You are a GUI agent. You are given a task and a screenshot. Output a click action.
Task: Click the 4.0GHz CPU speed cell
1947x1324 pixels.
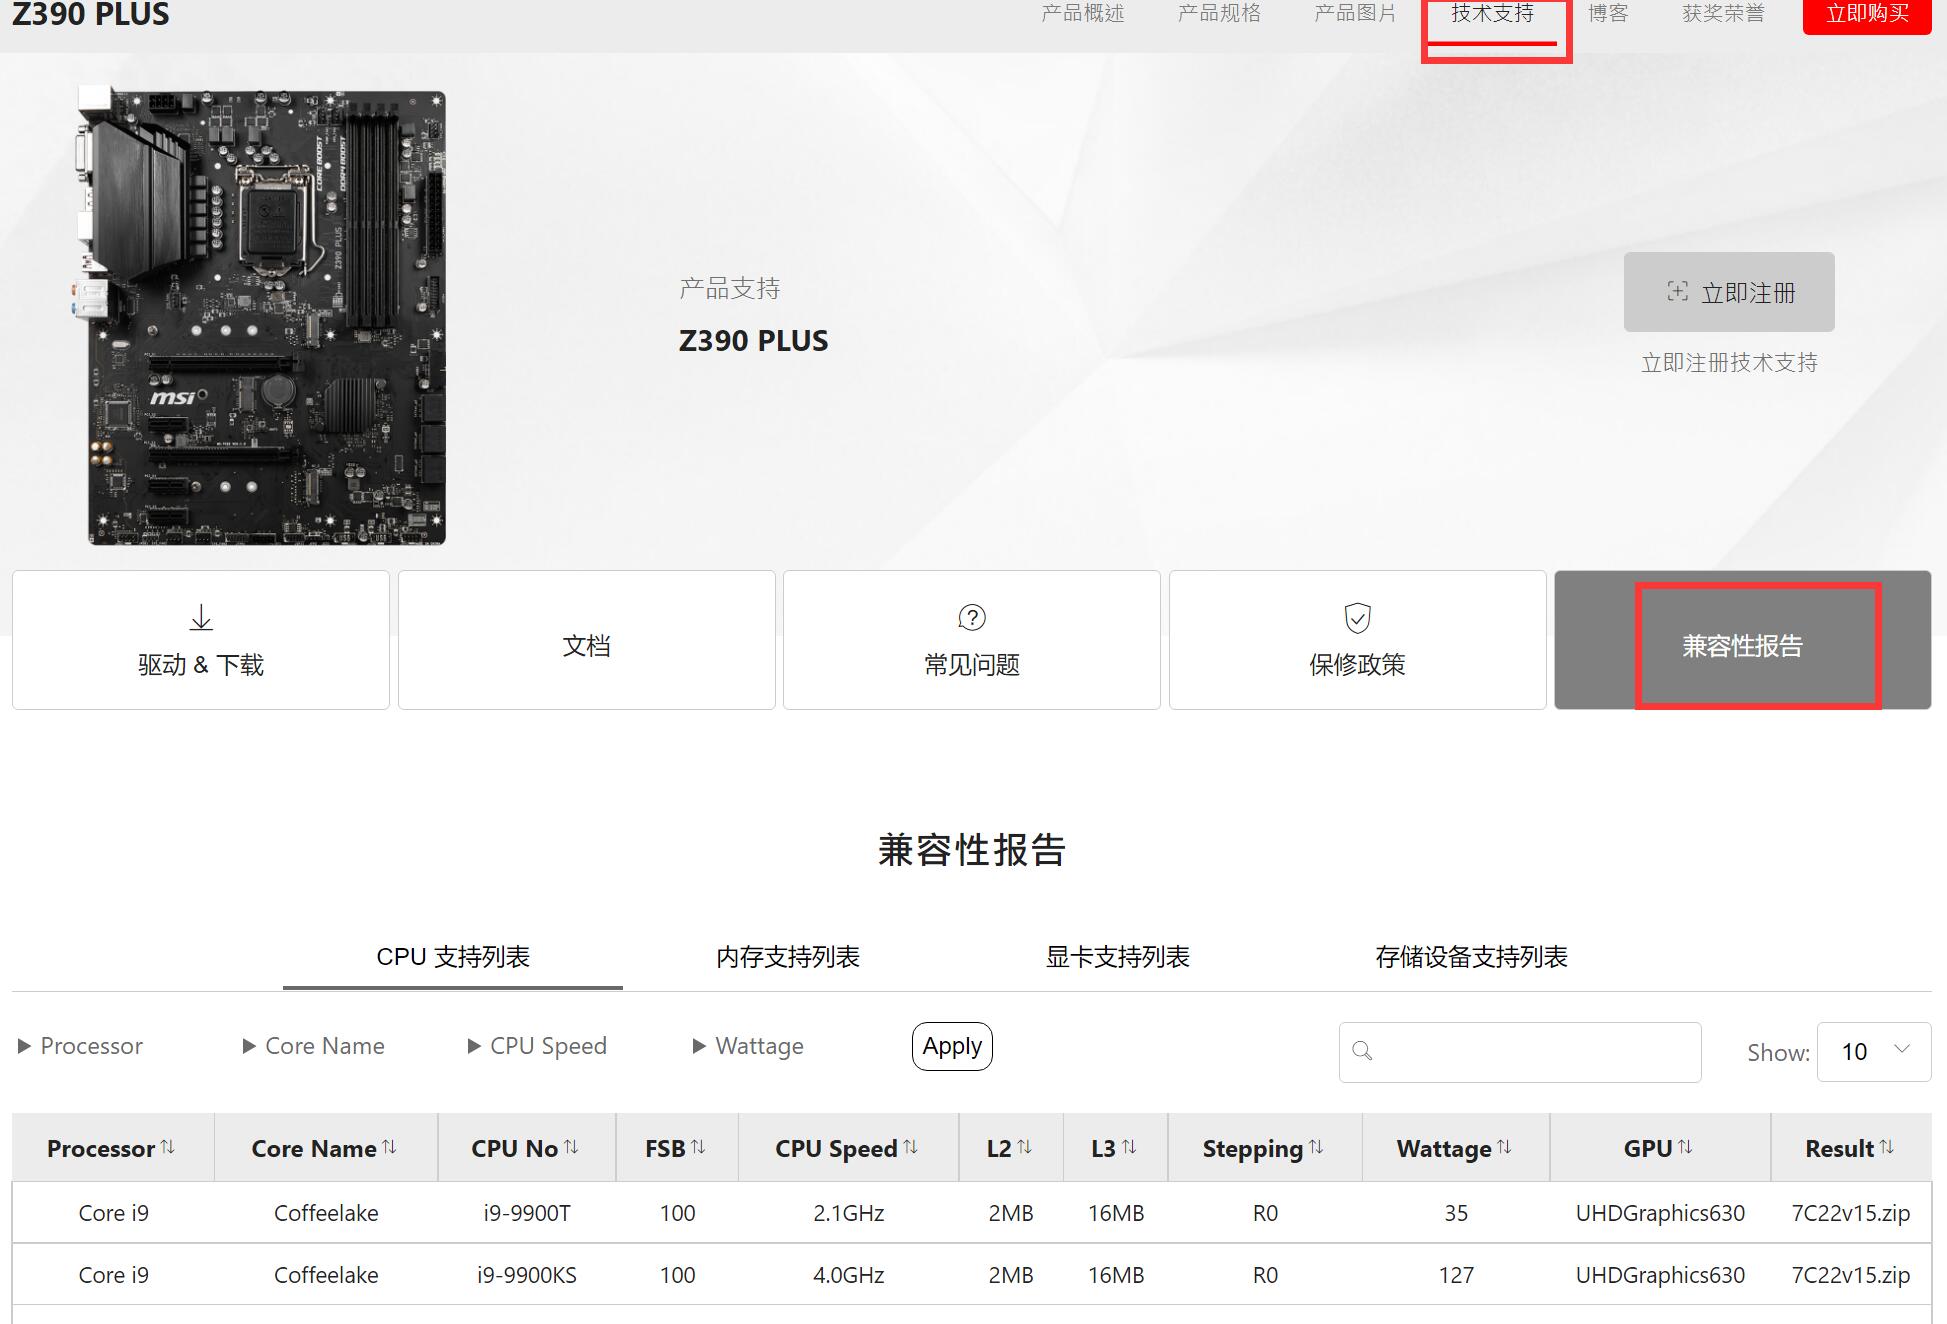pos(848,1275)
